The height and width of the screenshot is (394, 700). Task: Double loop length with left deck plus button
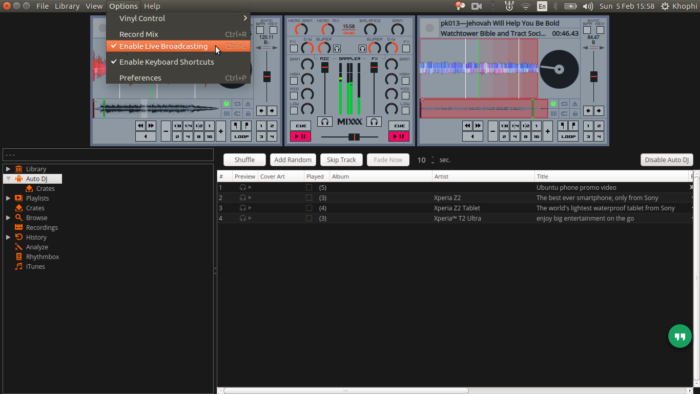[x=221, y=131]
